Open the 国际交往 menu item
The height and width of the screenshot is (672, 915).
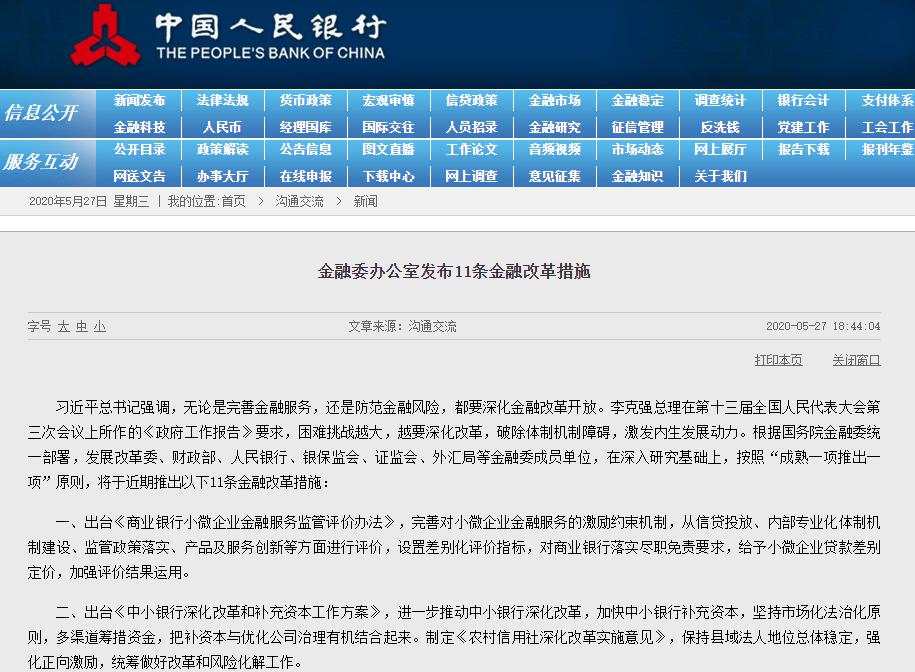point(388,127)
